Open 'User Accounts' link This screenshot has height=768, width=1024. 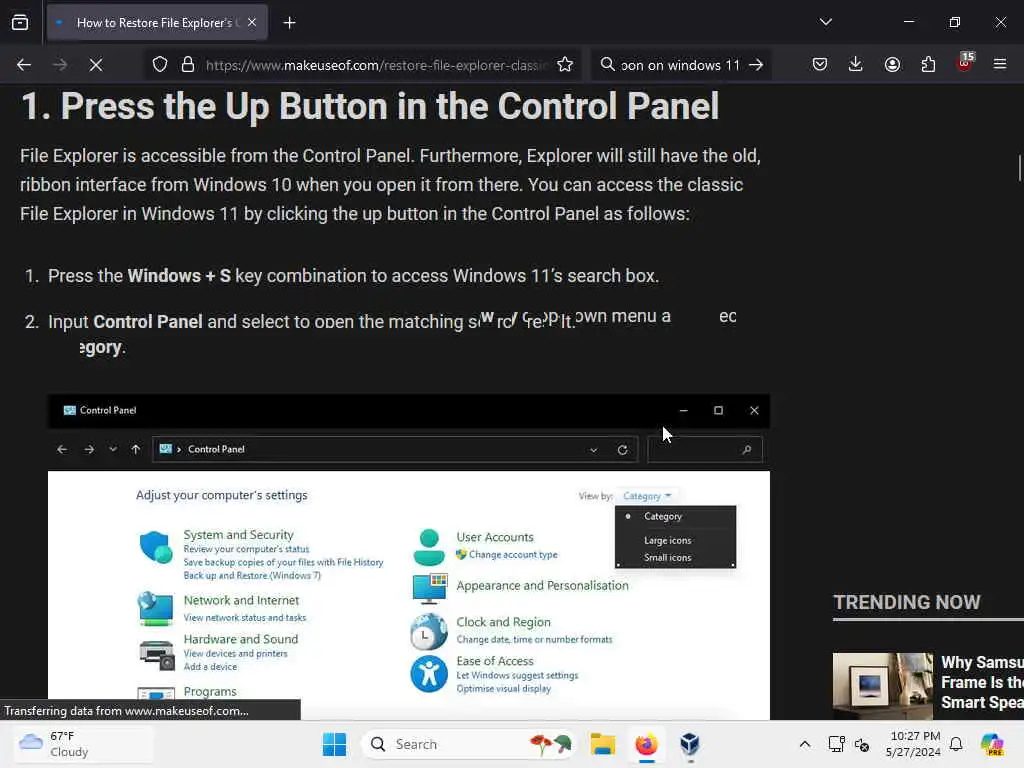pos(495,537)
